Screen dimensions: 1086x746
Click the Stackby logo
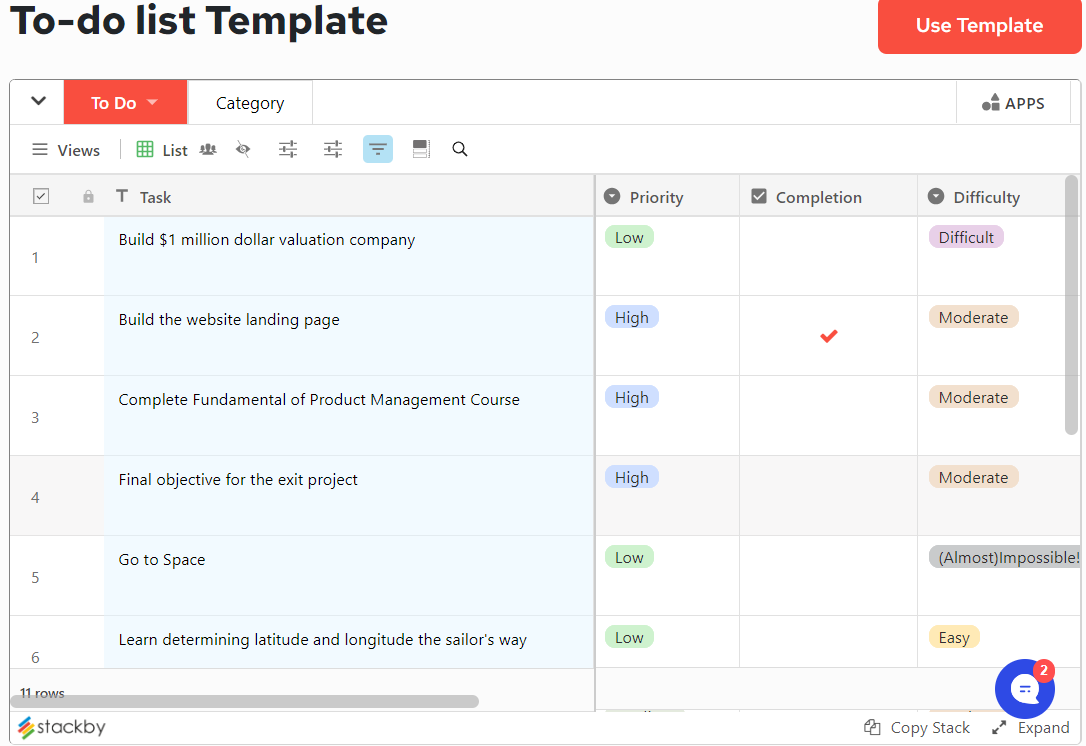pyautogui.click(x=62, y=727)
